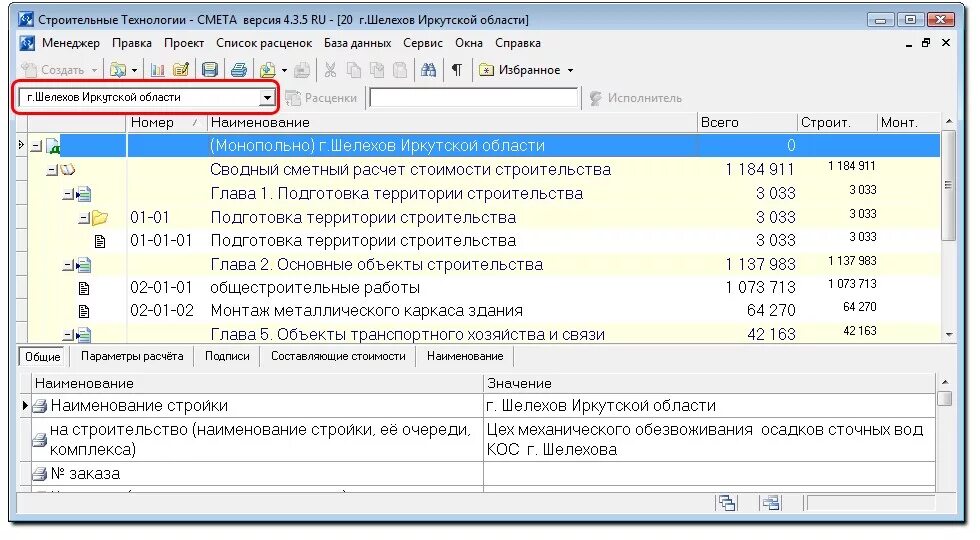
Task: Open the База данных menu
Action: 358,43
